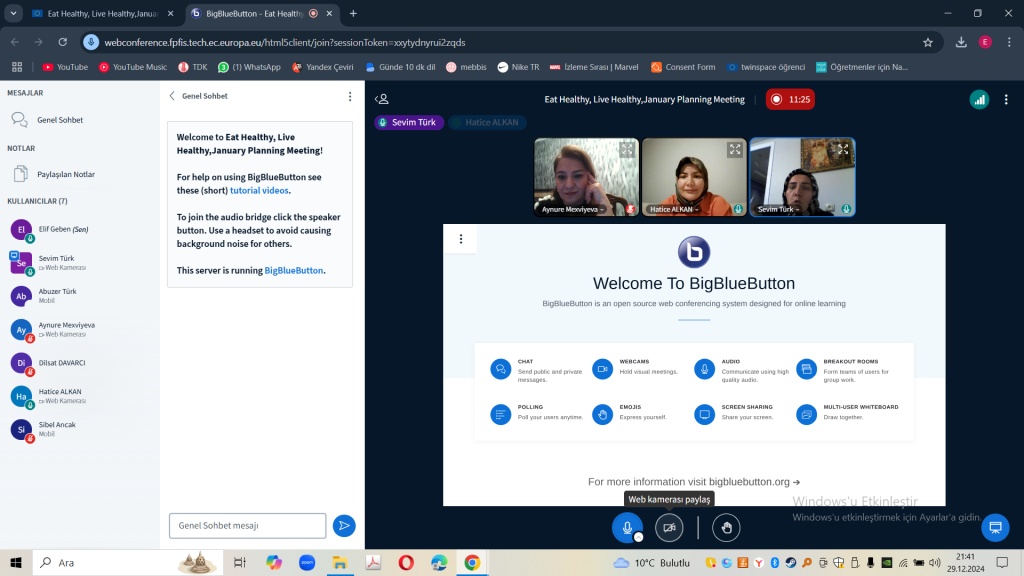Click the Webcams feature icon on slide
Screen dimensions: 1024x576
point(602,369)
